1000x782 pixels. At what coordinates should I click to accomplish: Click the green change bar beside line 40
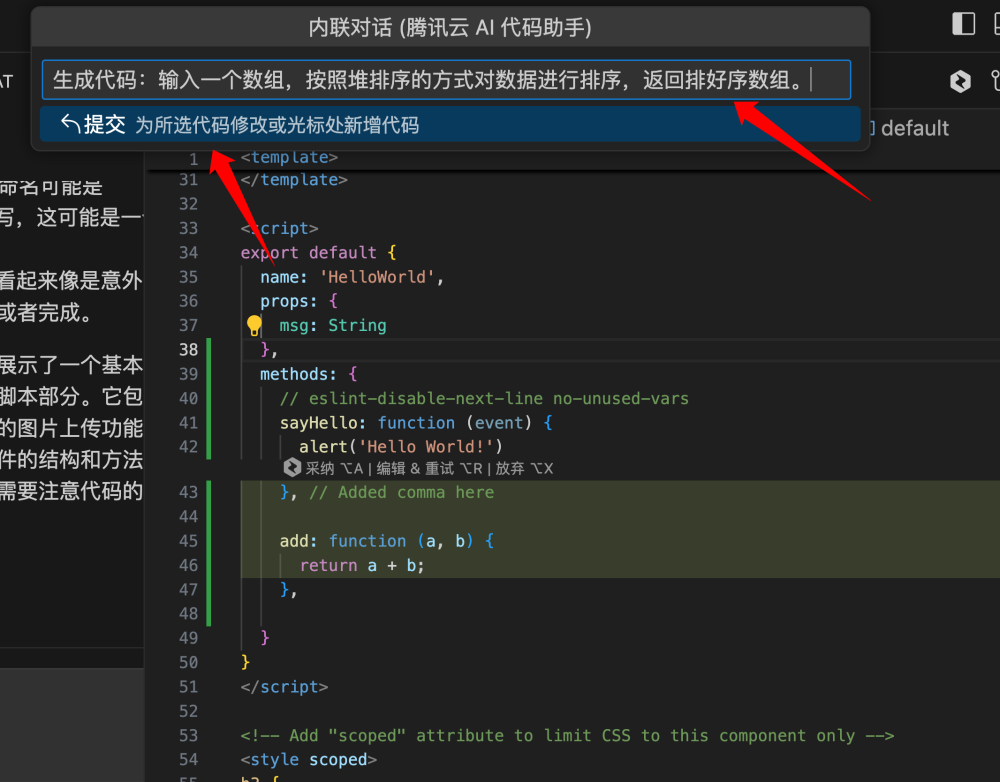pyautogui.click(x=208, y=398)
